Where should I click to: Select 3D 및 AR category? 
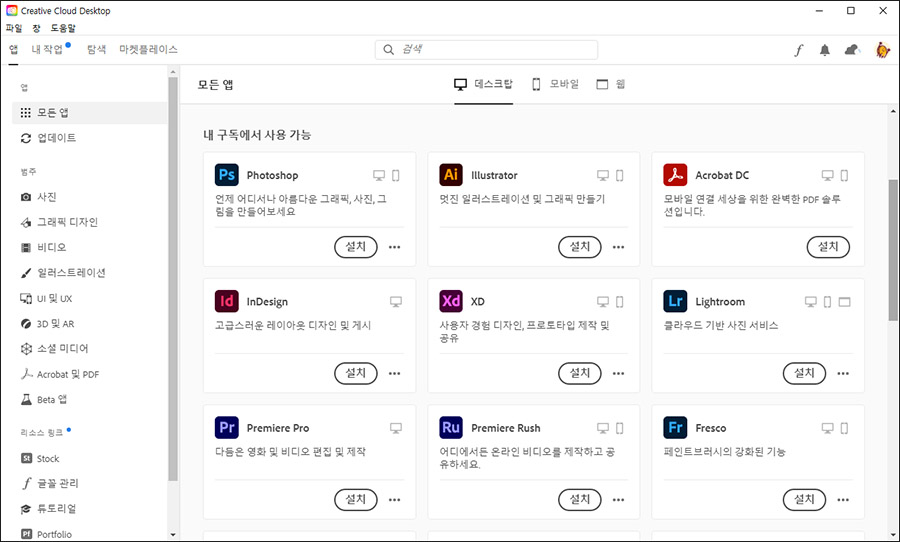(x=47, y=324)
